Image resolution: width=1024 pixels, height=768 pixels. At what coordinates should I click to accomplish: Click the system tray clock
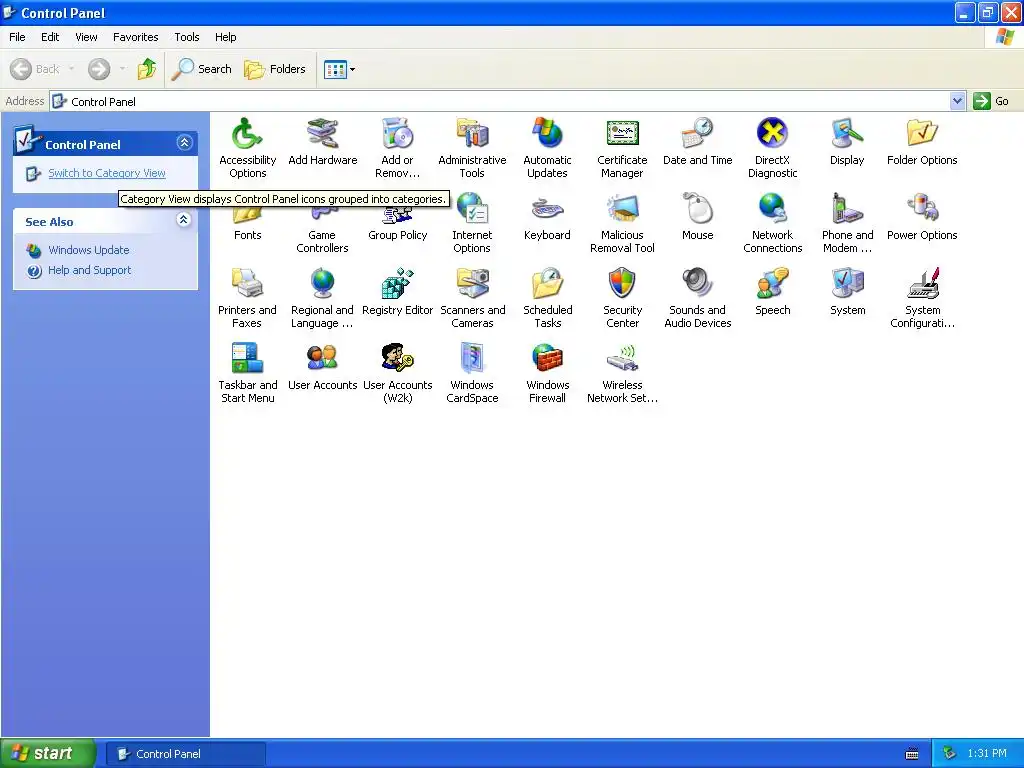[x=987, y=754]
